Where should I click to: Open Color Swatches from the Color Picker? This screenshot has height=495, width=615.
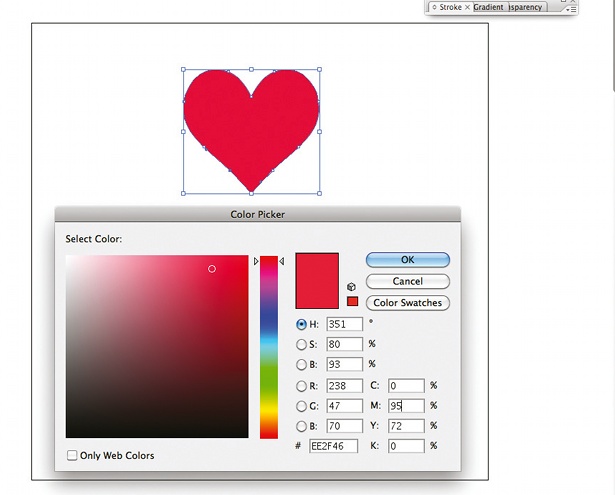tap(408, 303)
